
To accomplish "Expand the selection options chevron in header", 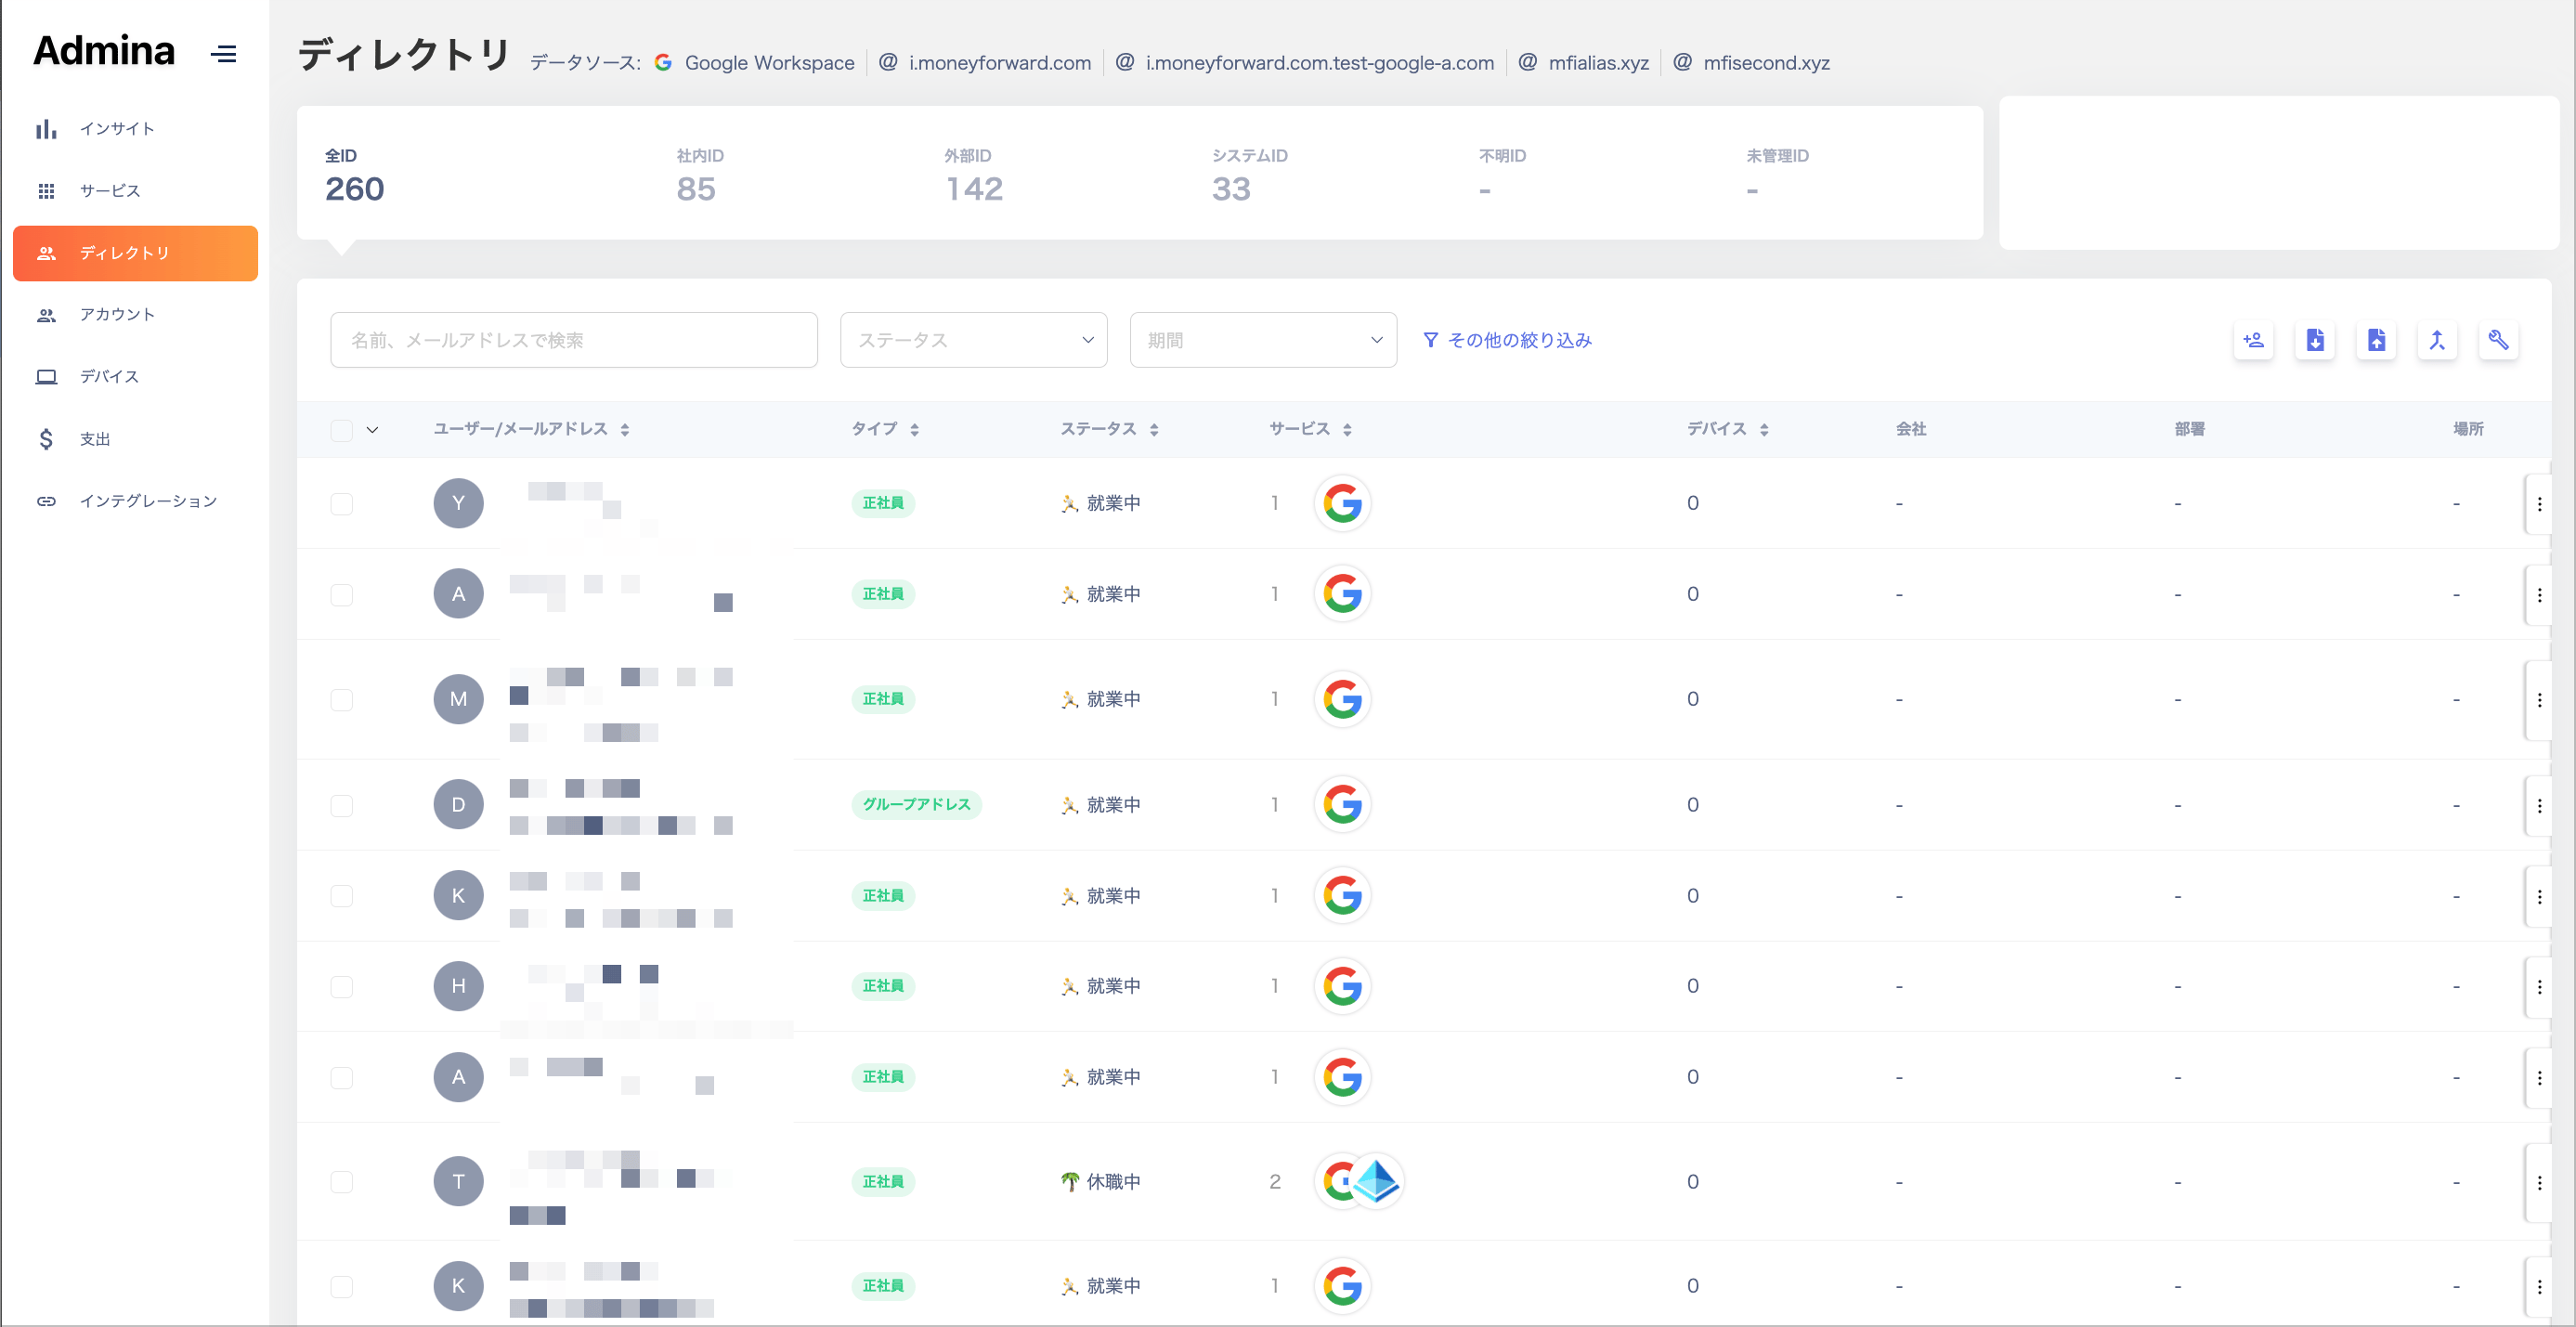I will click(x=372, y=430).
